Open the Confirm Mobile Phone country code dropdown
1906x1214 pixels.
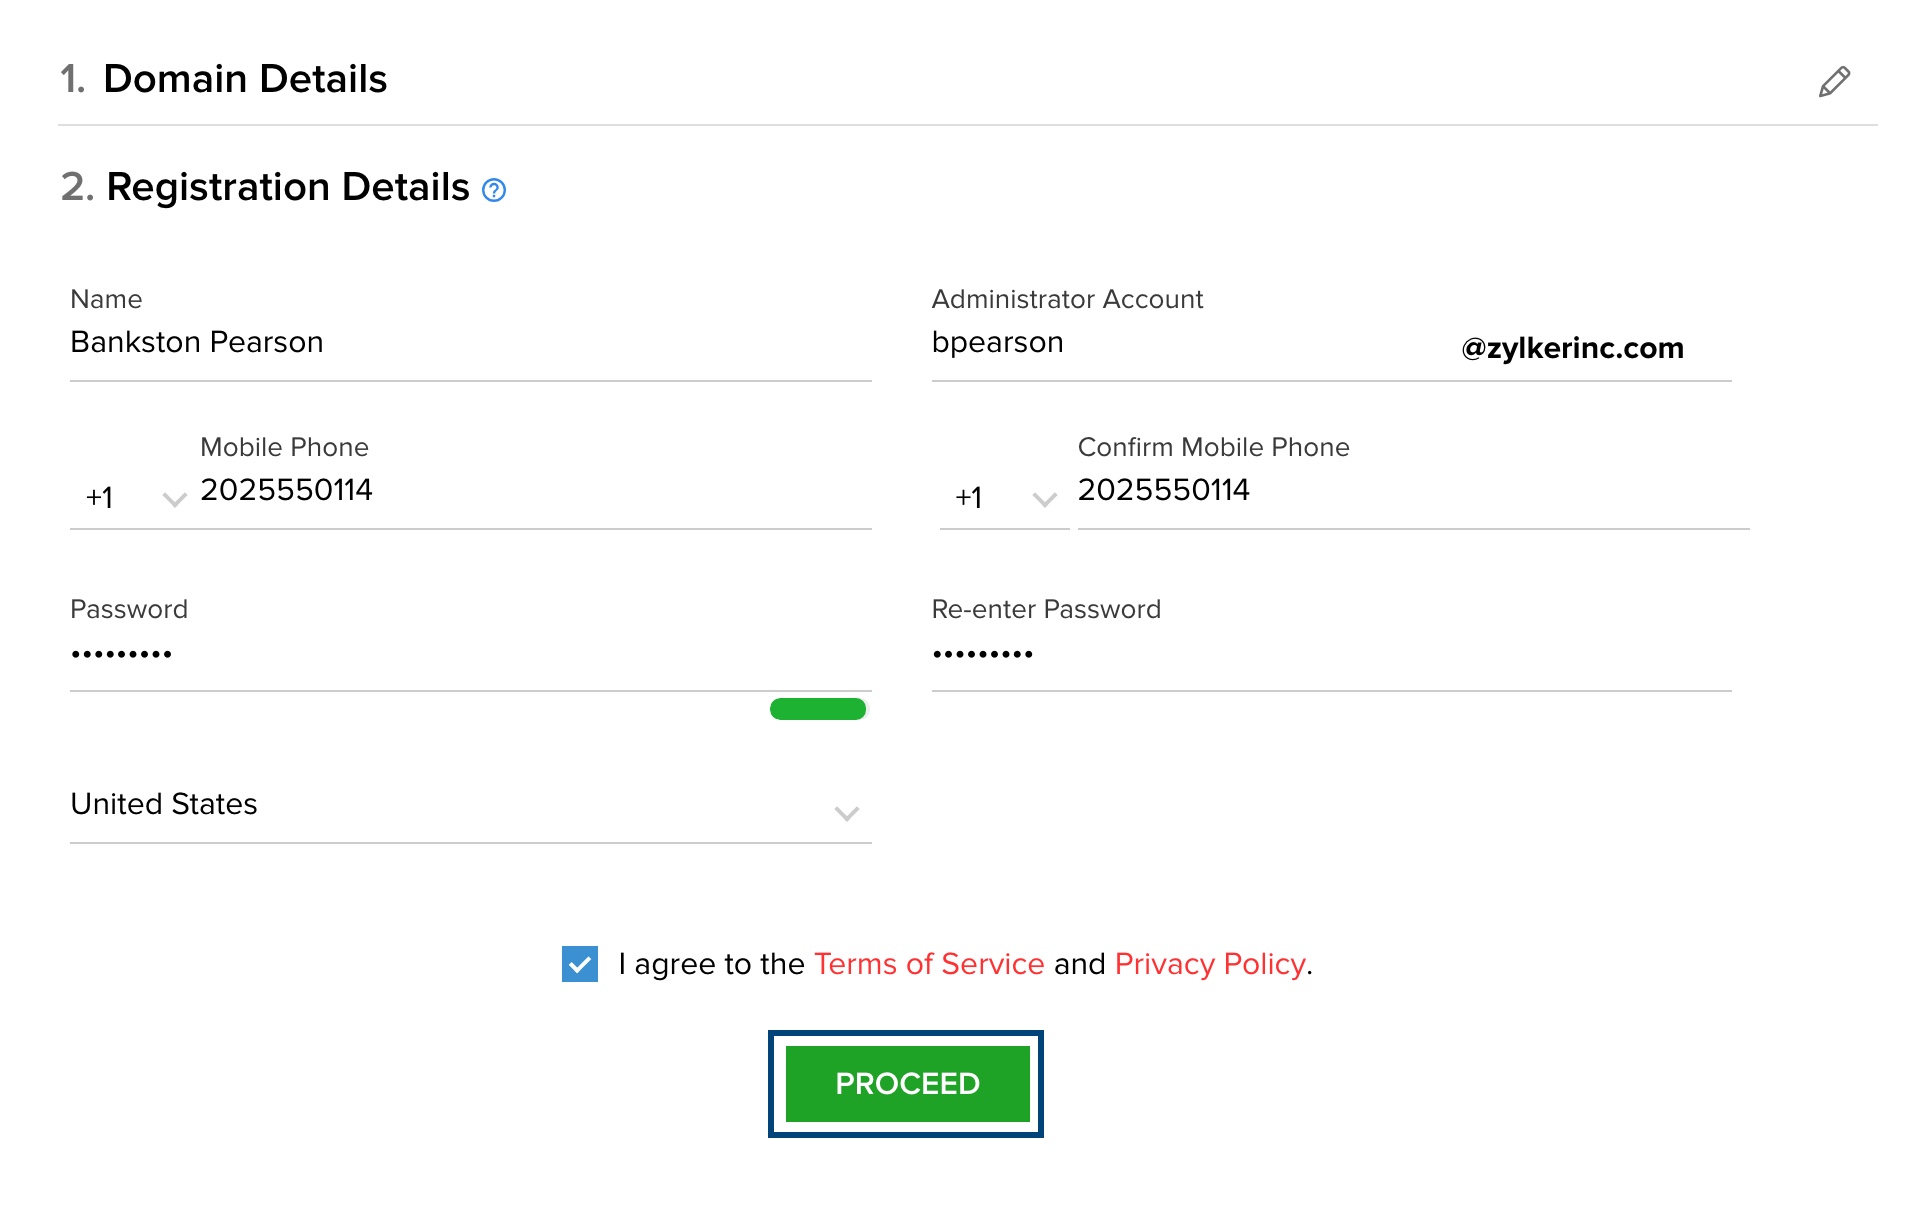click(x=1004, y=497)
